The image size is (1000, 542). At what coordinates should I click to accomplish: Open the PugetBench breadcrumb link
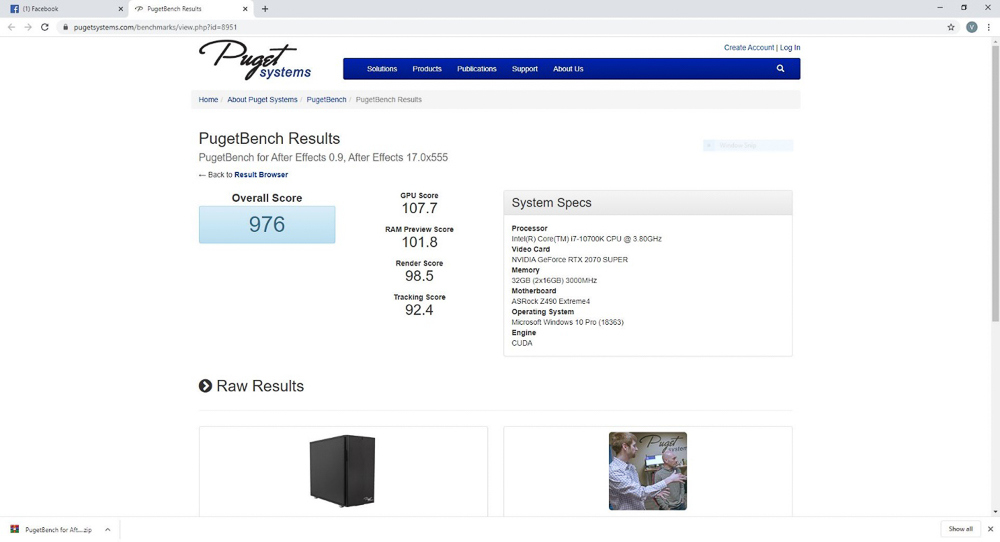(327, 99)
